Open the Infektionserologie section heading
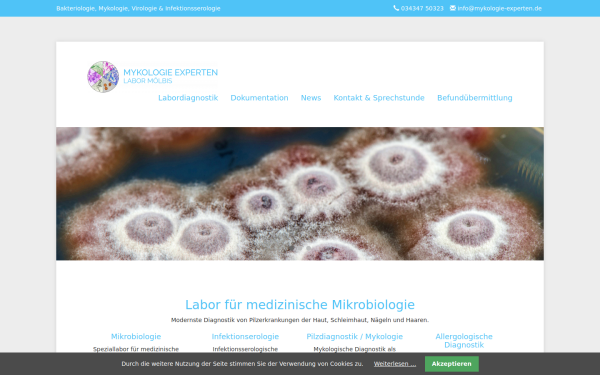 [x=245, y=337]
